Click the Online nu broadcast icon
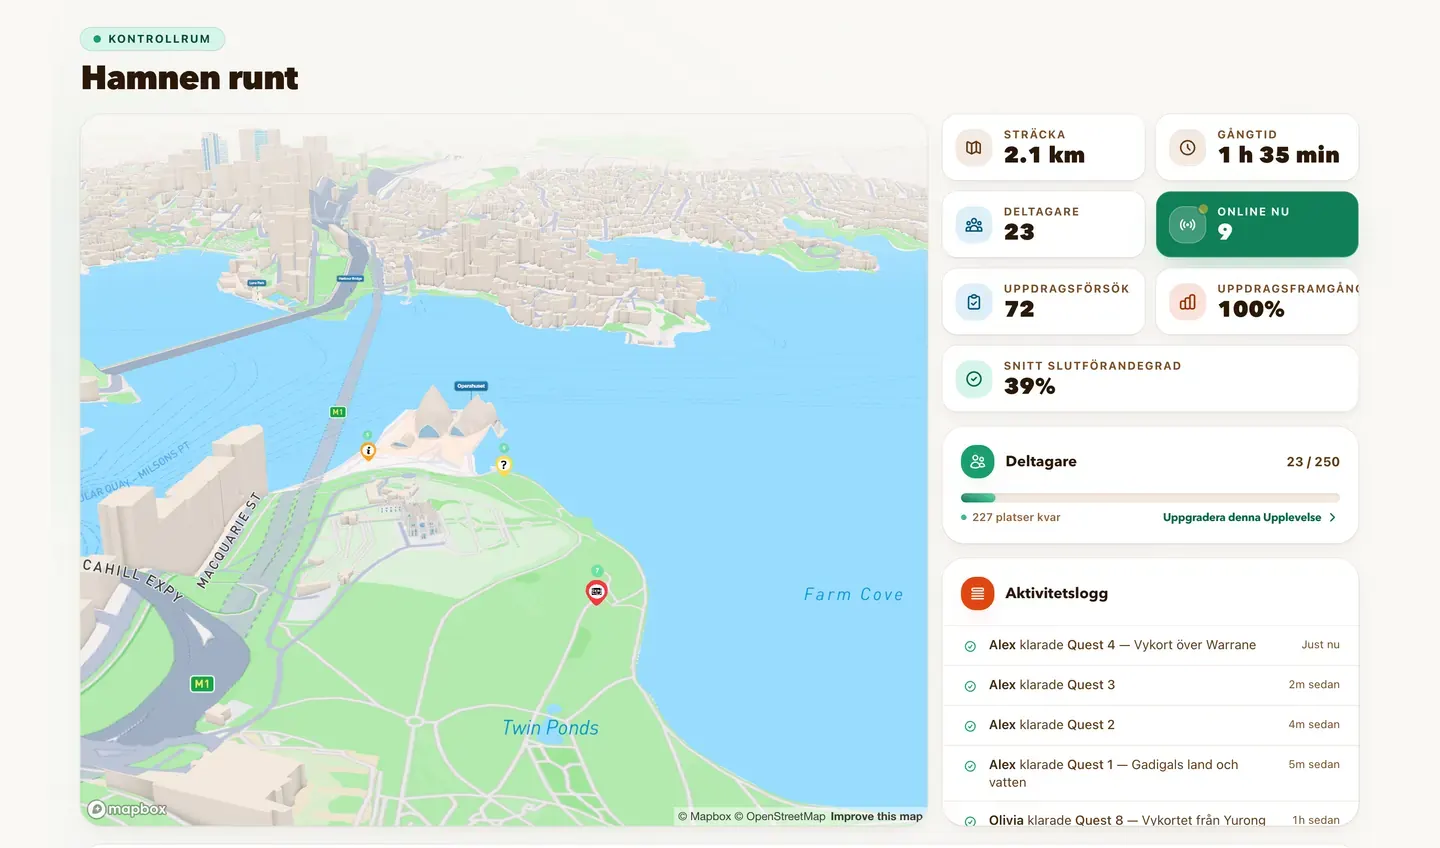1440x848 pixels. coord(1187,225)
